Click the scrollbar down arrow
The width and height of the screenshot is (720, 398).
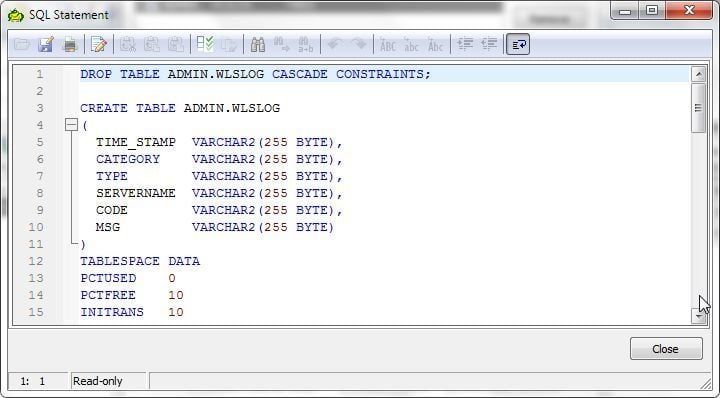[698, 316]
